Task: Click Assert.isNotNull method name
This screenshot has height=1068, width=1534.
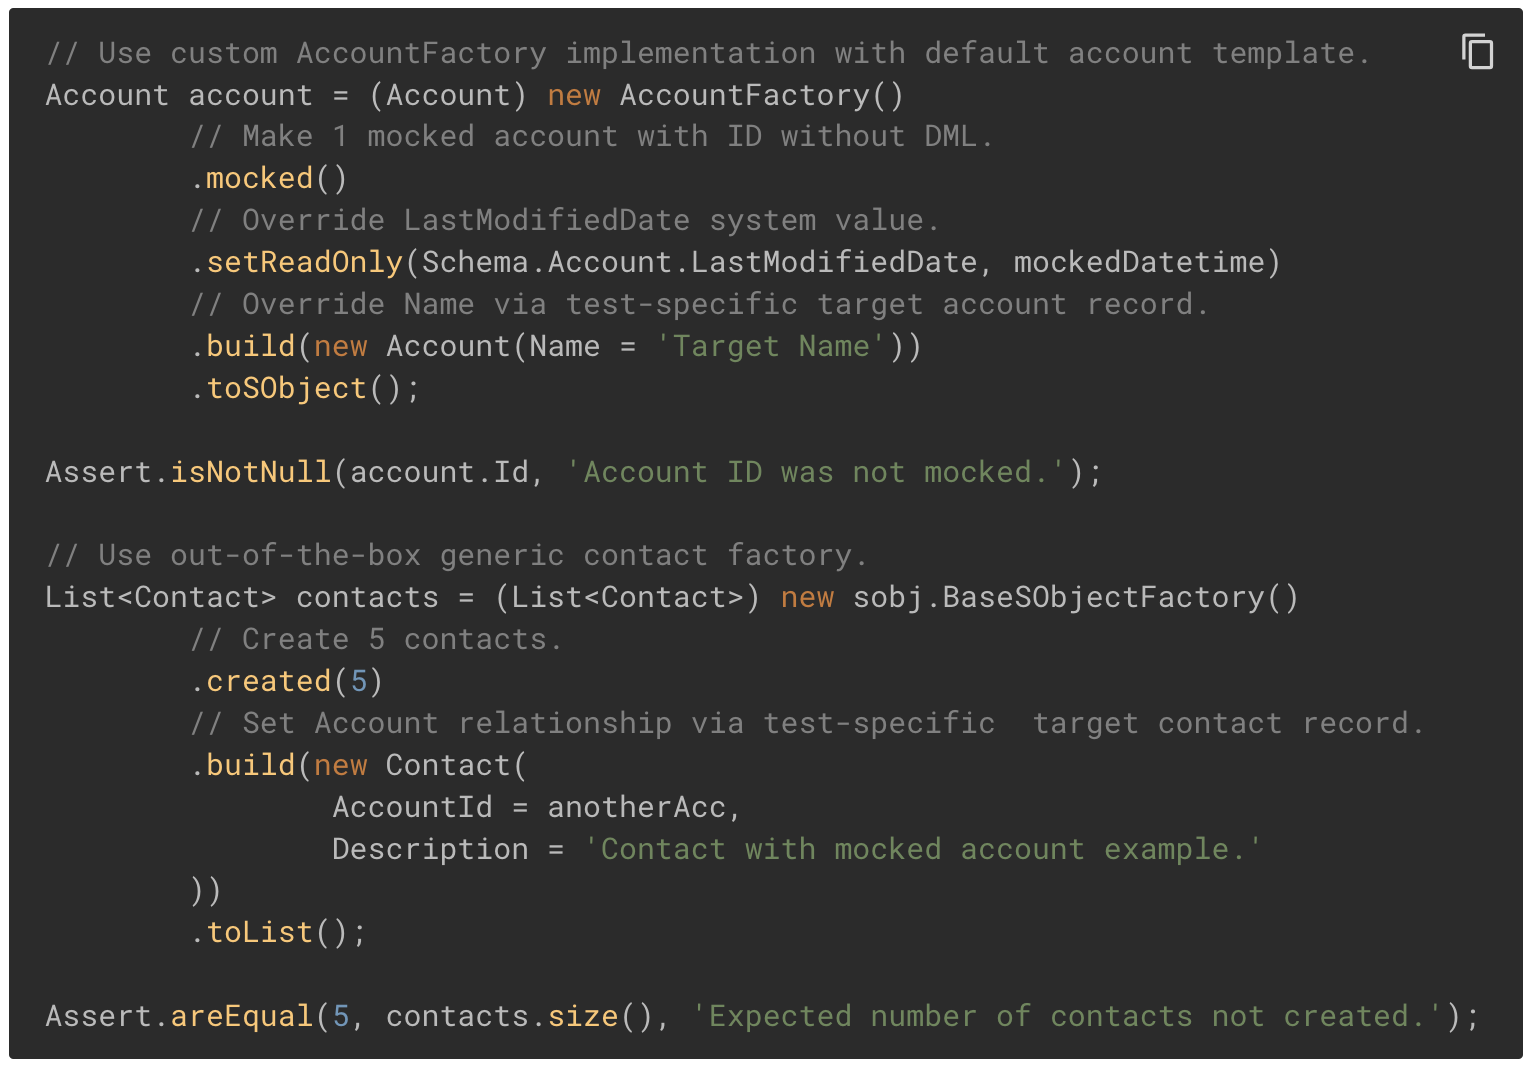Action: 250,472
